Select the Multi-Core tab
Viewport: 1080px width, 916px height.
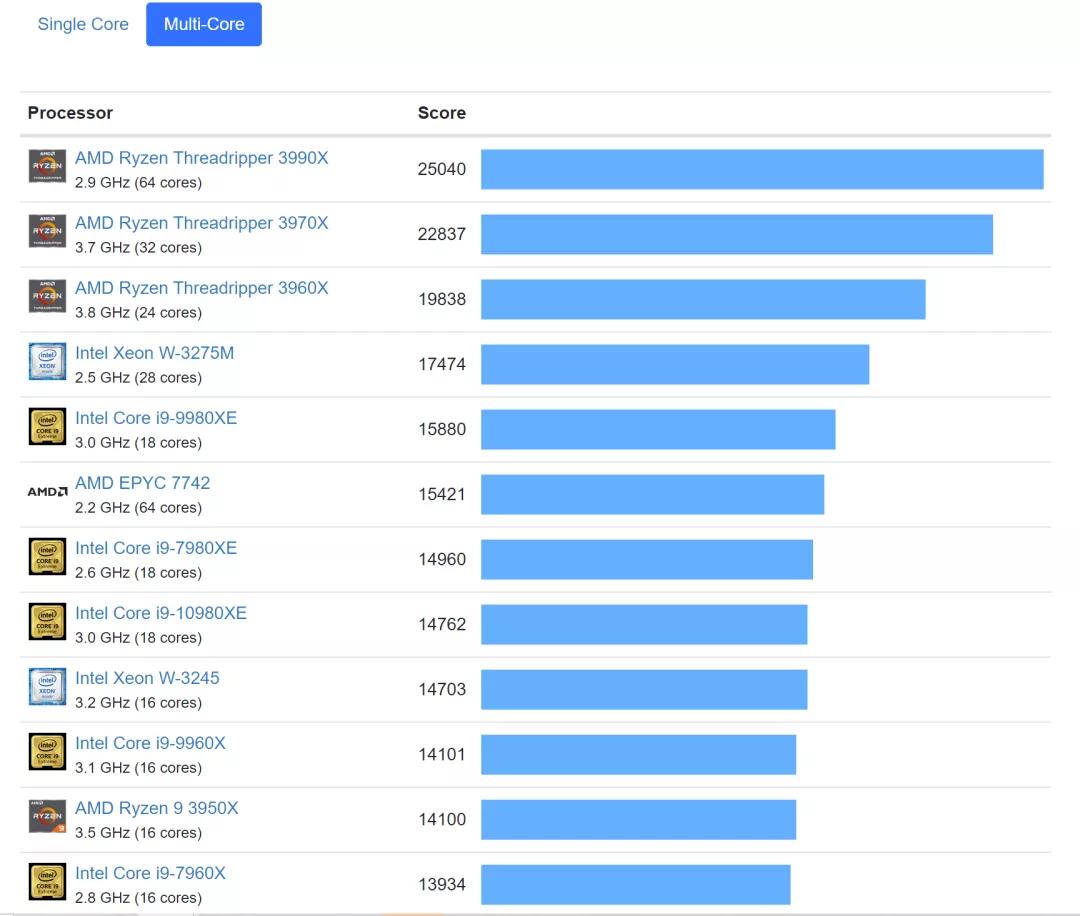click(204, 24)
